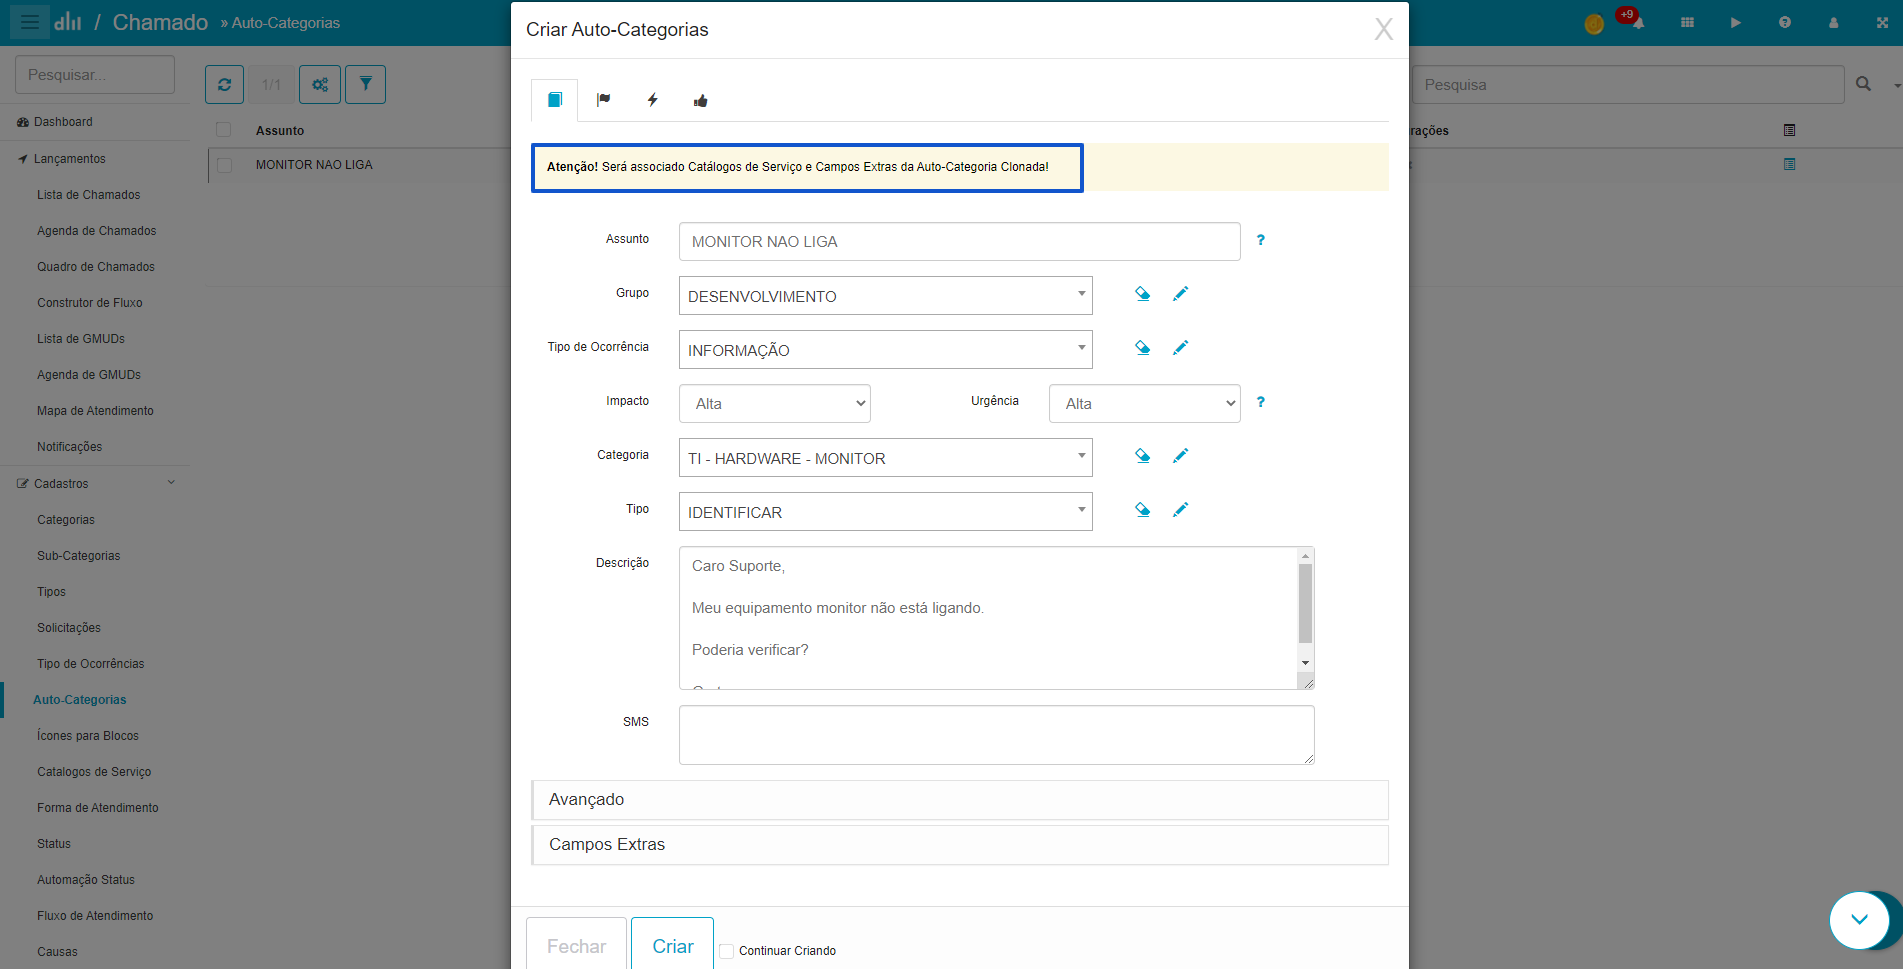Open the column list icon in table header

coord(1789,130)
